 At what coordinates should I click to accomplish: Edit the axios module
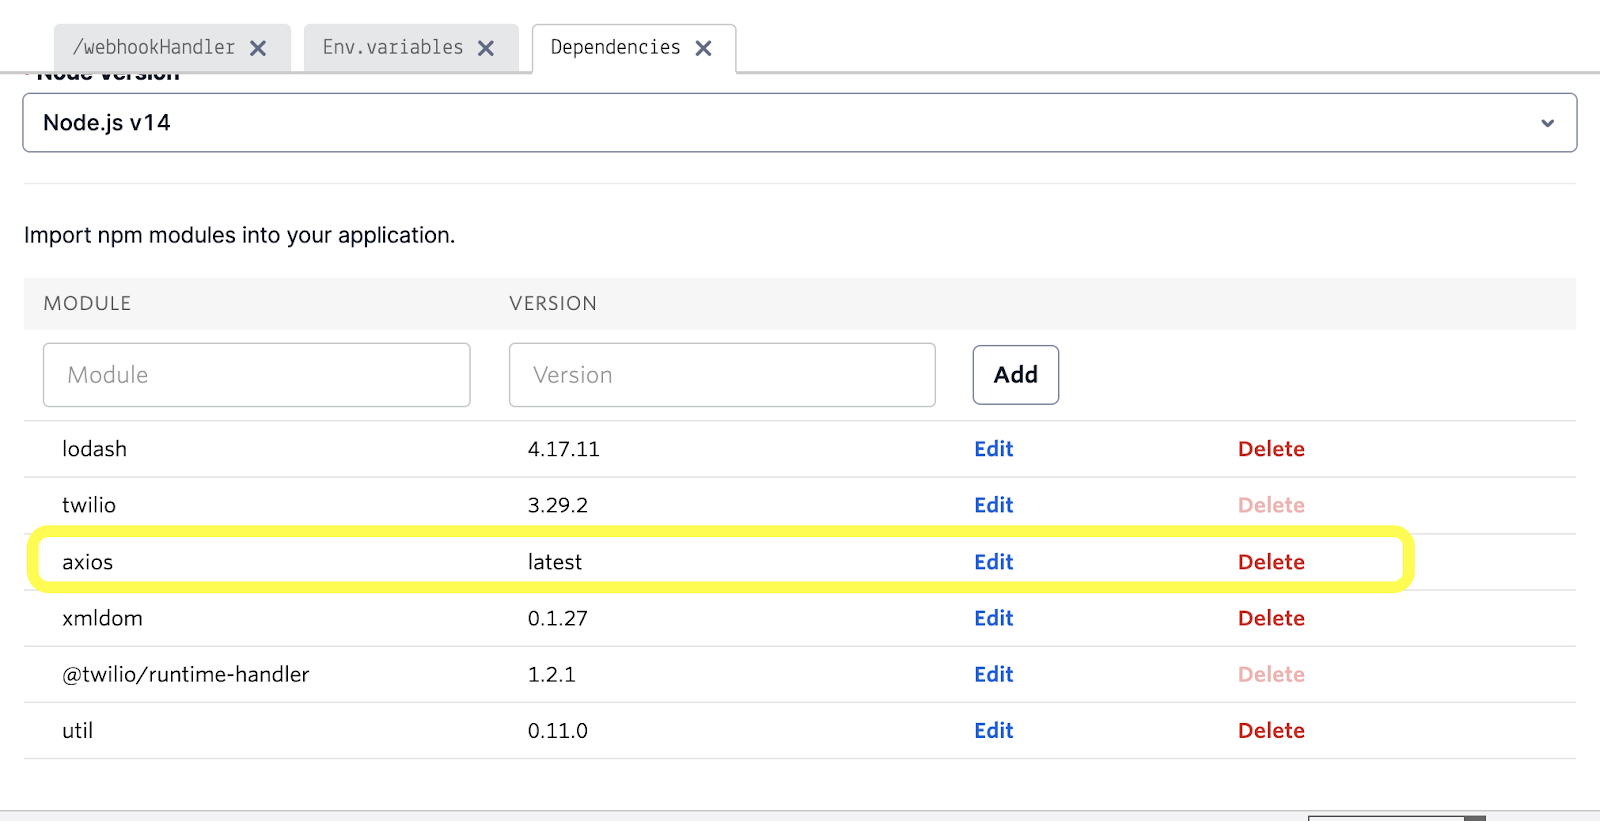[994, 562]
